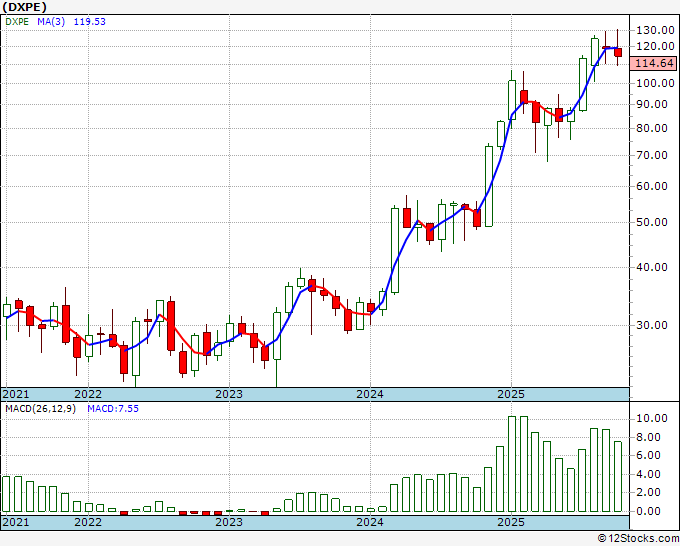Click the 119.53 moving average value
This screenshot has width=680, height=546.
pos(89,22)
